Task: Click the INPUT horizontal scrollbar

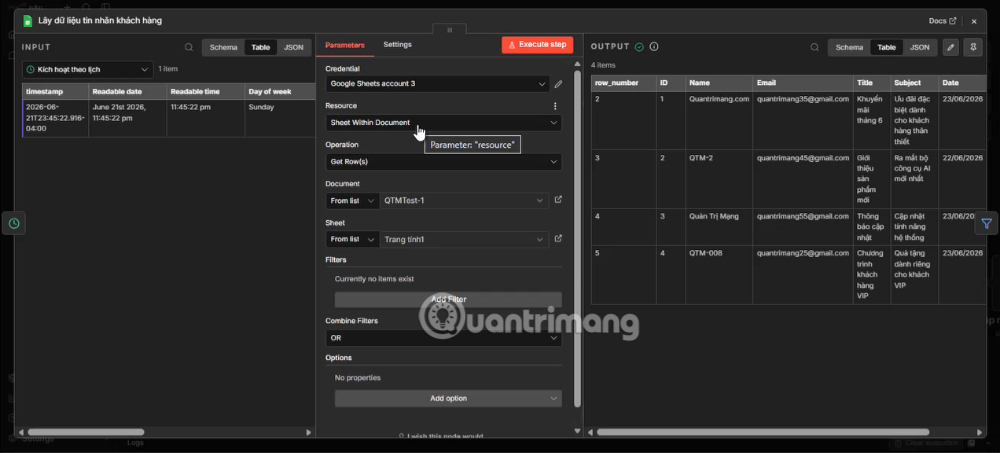Action: point(85,432)
